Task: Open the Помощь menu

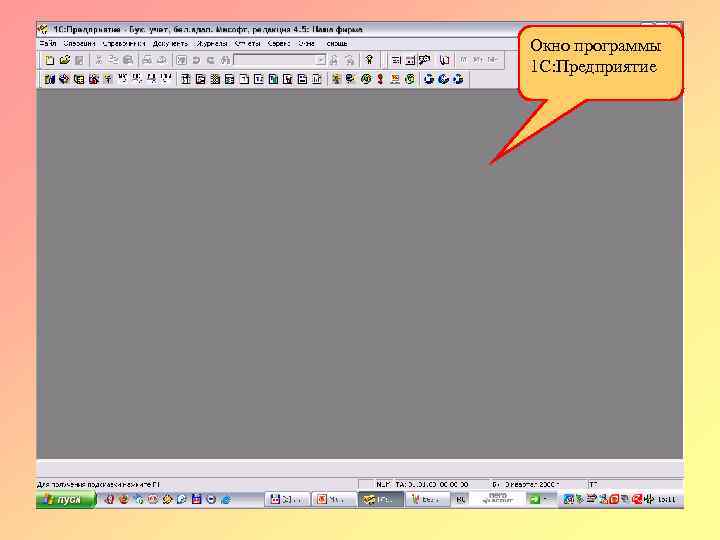Action: 337,44
